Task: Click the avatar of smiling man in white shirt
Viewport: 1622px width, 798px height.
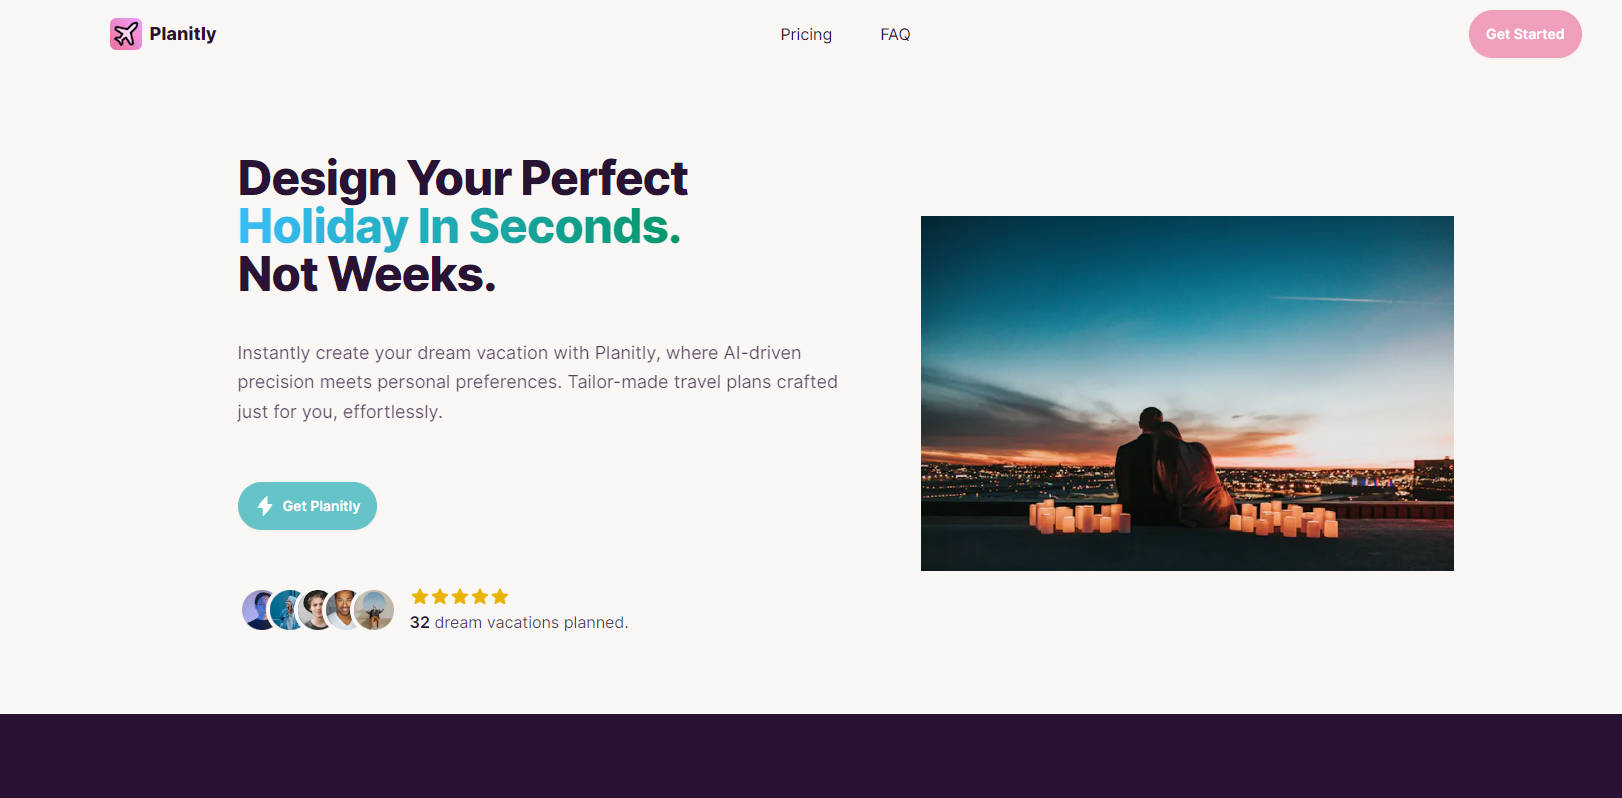Action: (343, 610)
